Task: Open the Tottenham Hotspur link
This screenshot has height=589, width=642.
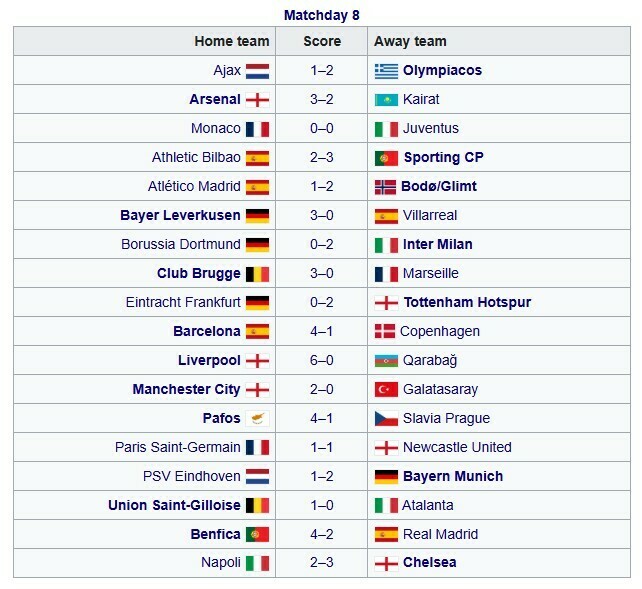Action: coord(467,303)
